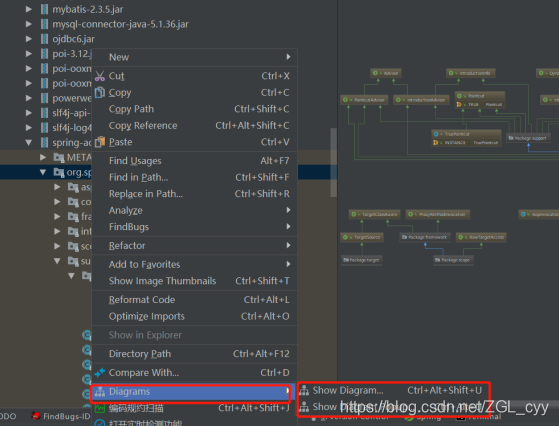This screenshot has height=426, width=559.
Task: Select the RawTargetAccess diagram node
Action: [x=481, y=237]
